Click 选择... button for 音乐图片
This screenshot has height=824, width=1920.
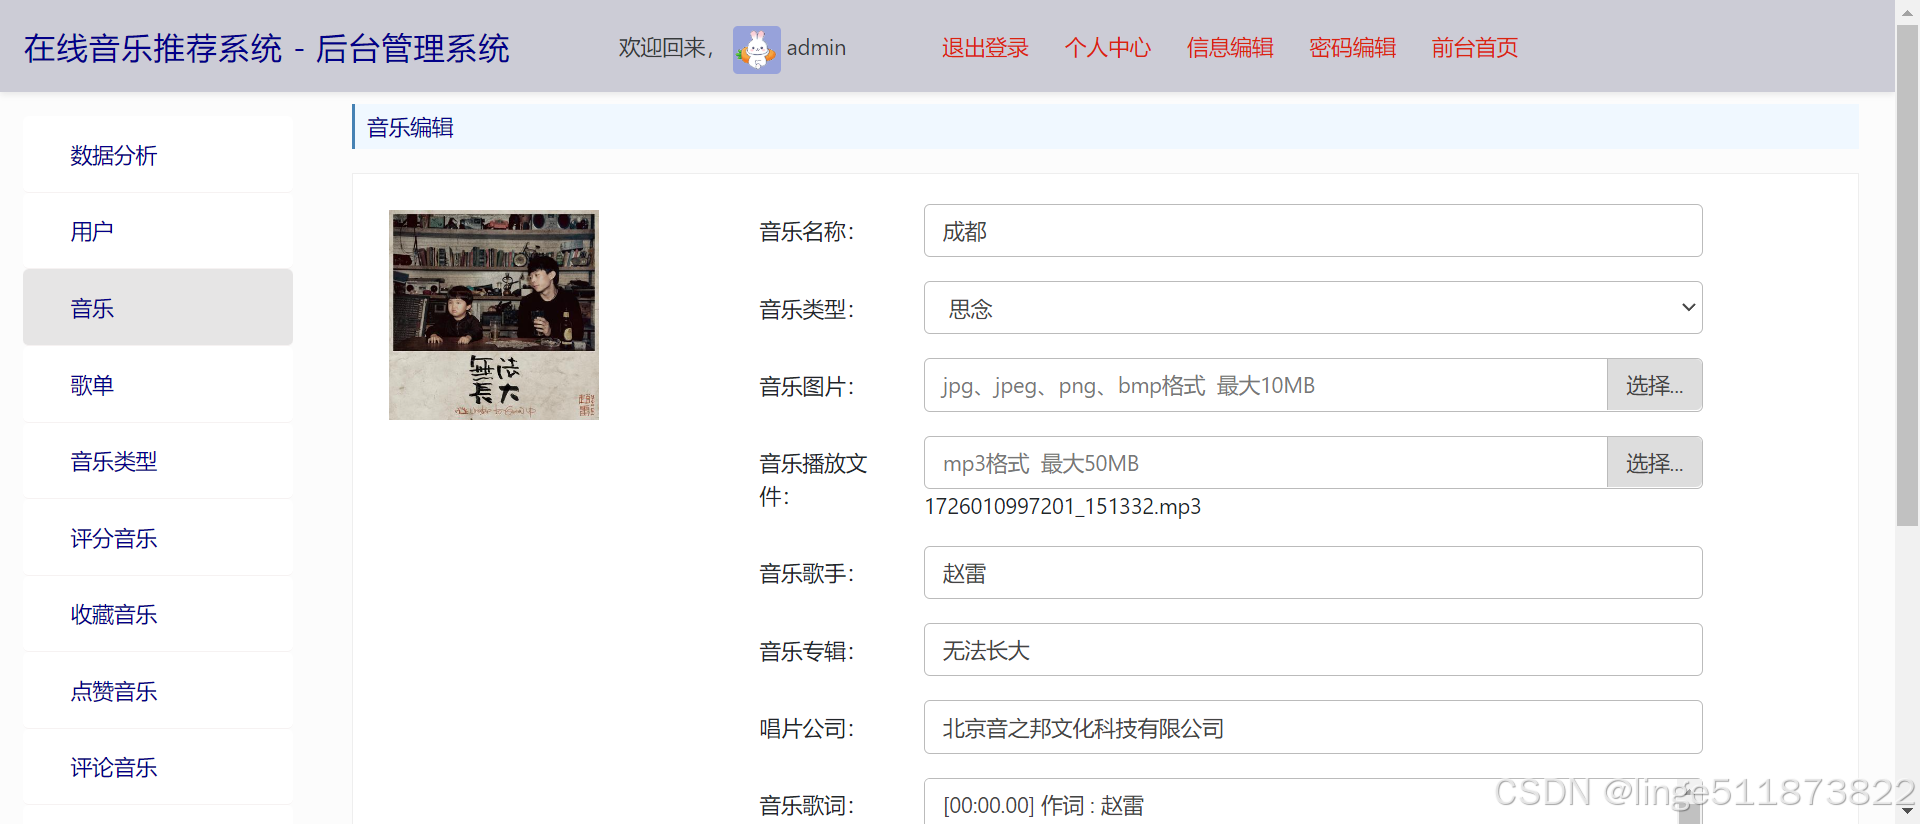pos(1654,385)
